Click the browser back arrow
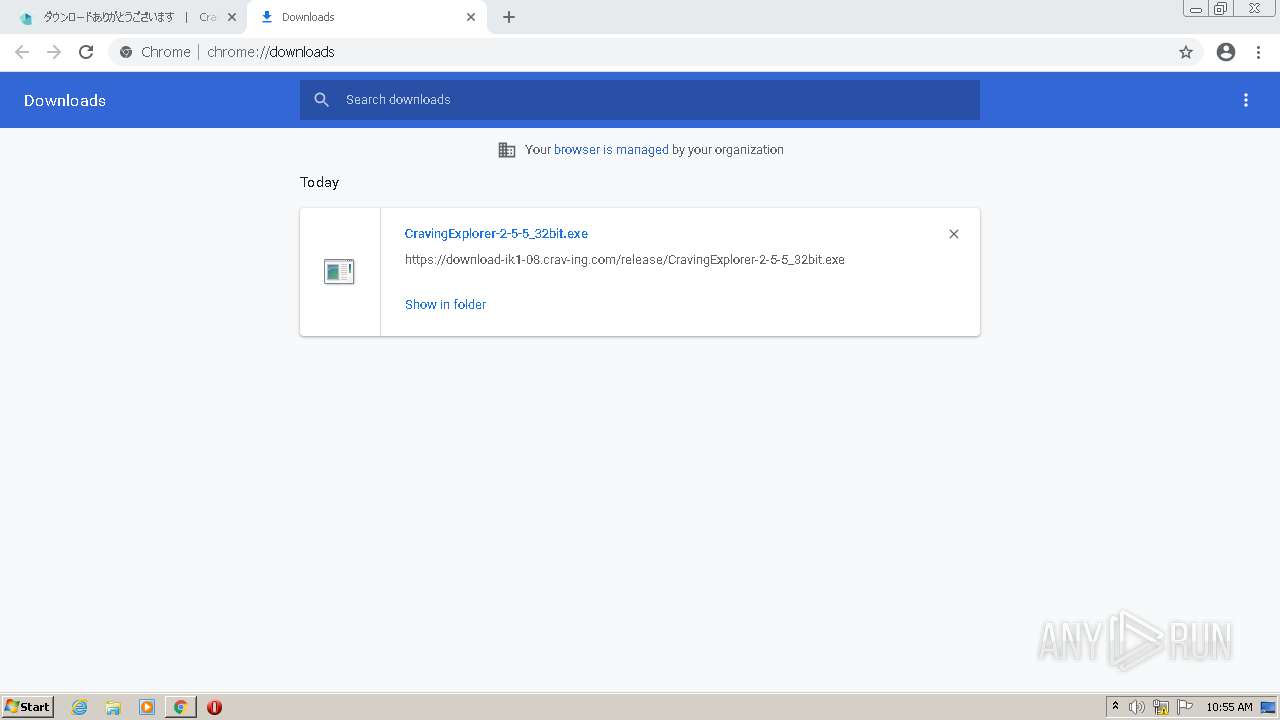1280x720 pixels. pos(22,52)
